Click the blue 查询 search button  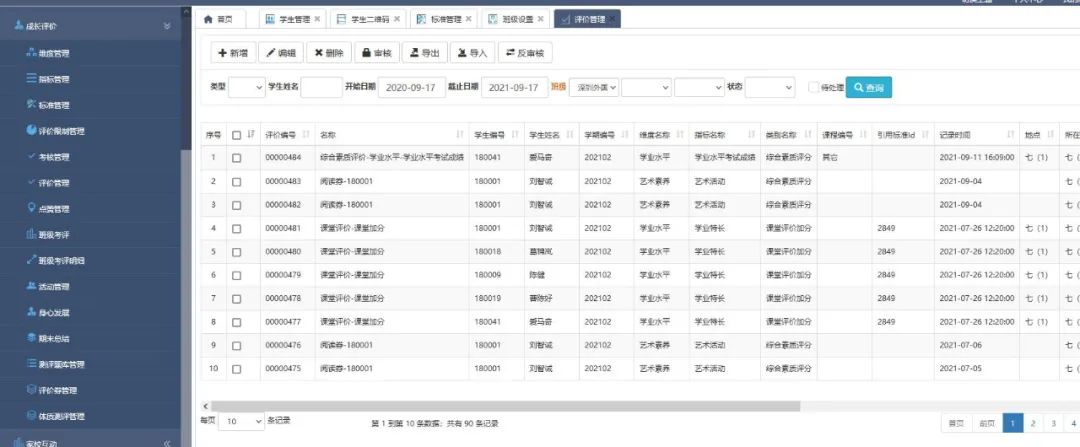(868, 88)
